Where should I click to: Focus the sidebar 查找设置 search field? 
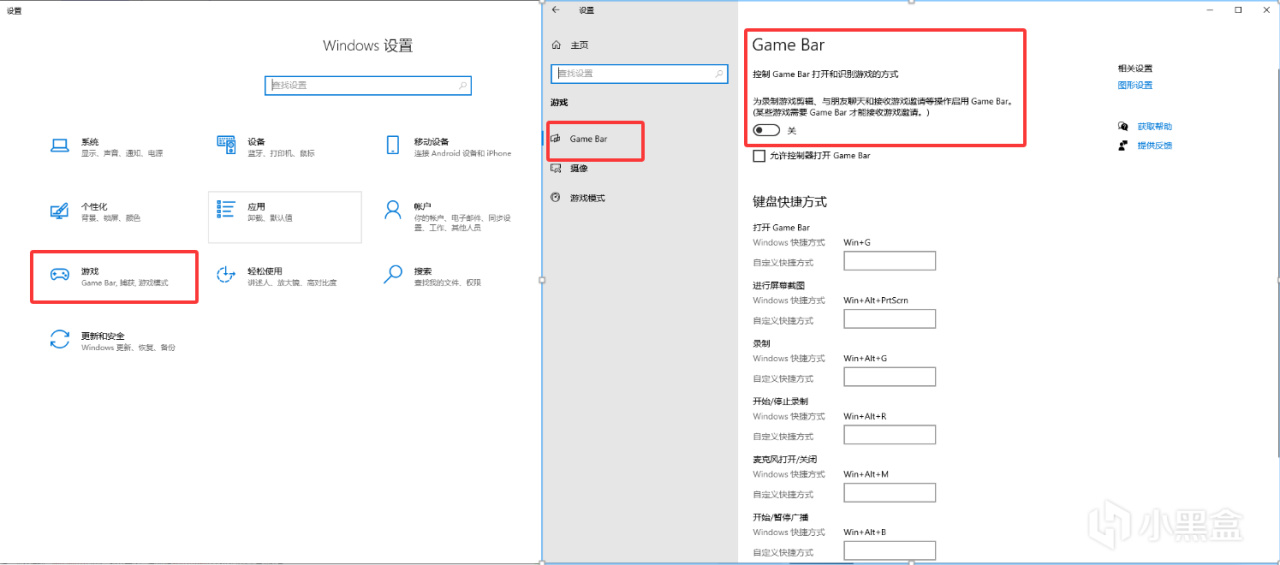point(639,73)
